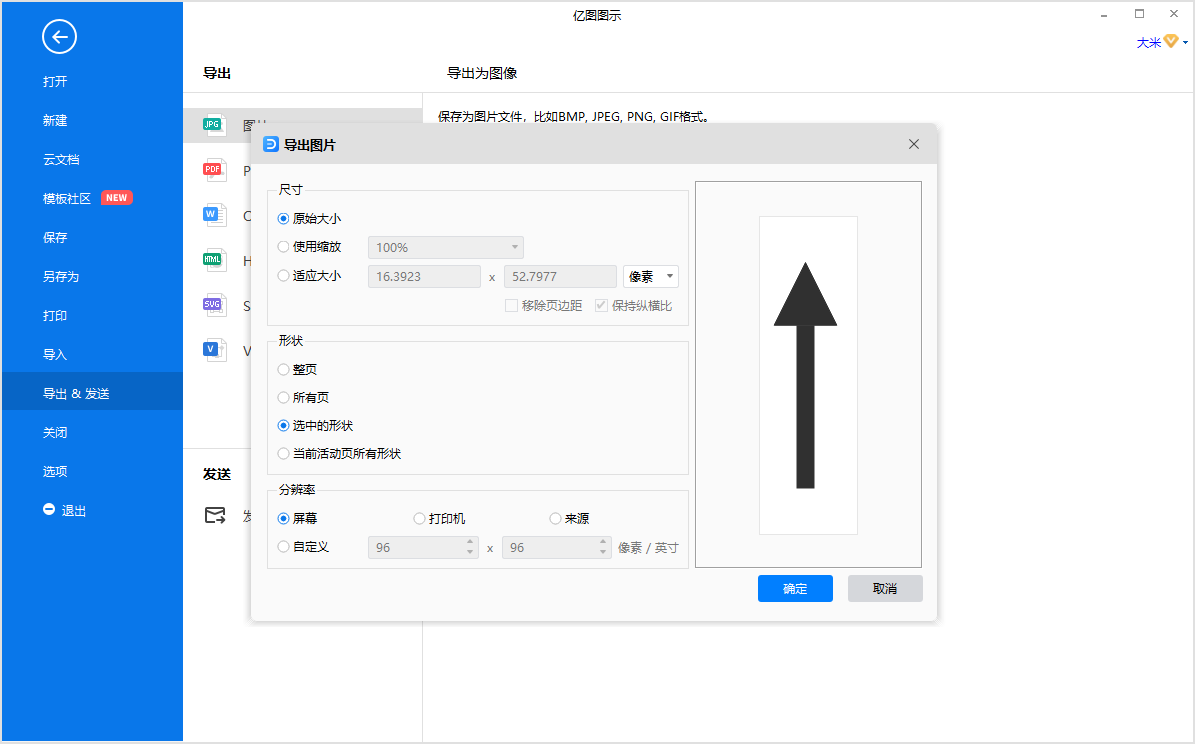This screenshot has width=1195, height=744.
Task: Choose the HTML export file icon
Action: 214,260
